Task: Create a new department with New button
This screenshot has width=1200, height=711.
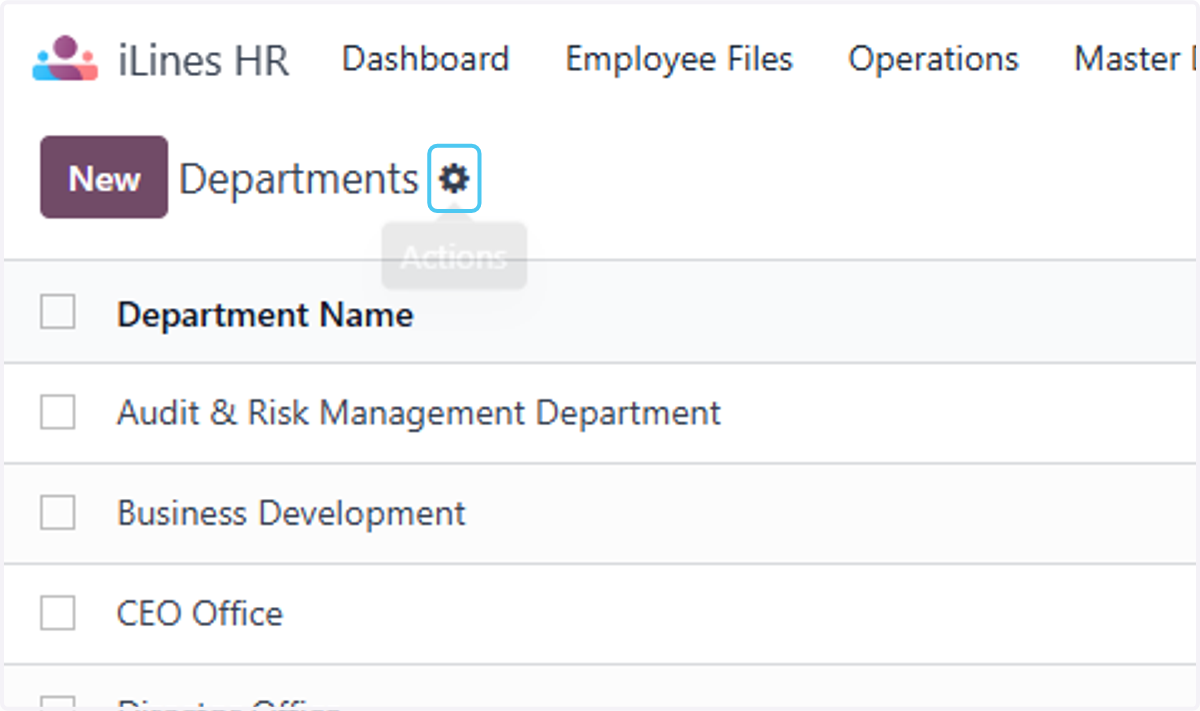Action: 104,177
